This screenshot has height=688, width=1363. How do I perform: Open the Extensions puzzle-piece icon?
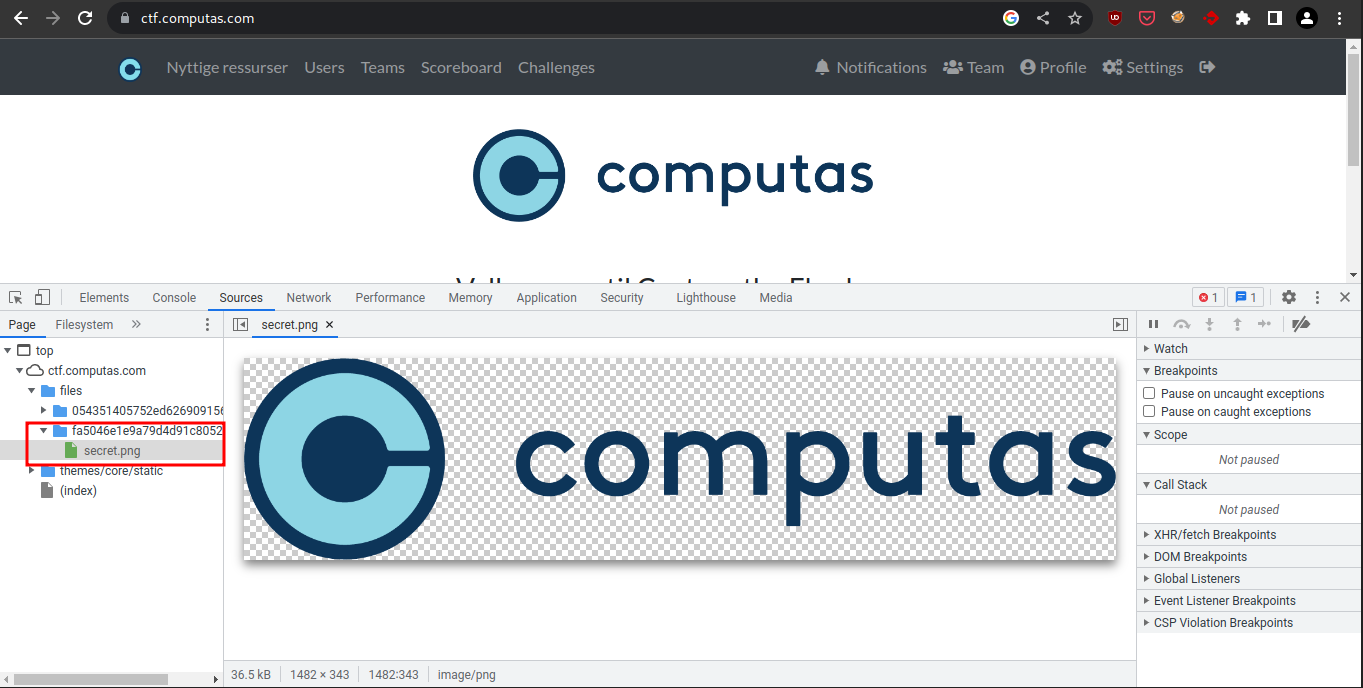[1243, 18]
